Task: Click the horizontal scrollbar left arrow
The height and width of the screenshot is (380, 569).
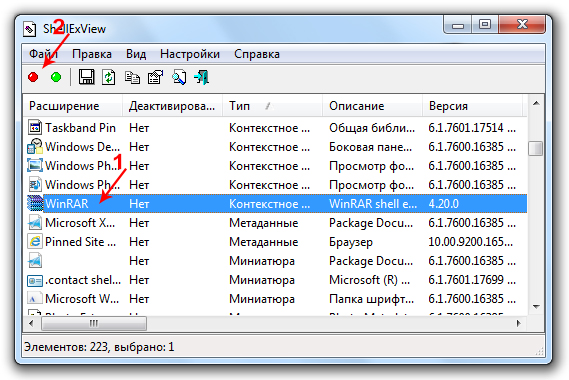Action: (x=32, y=323)
